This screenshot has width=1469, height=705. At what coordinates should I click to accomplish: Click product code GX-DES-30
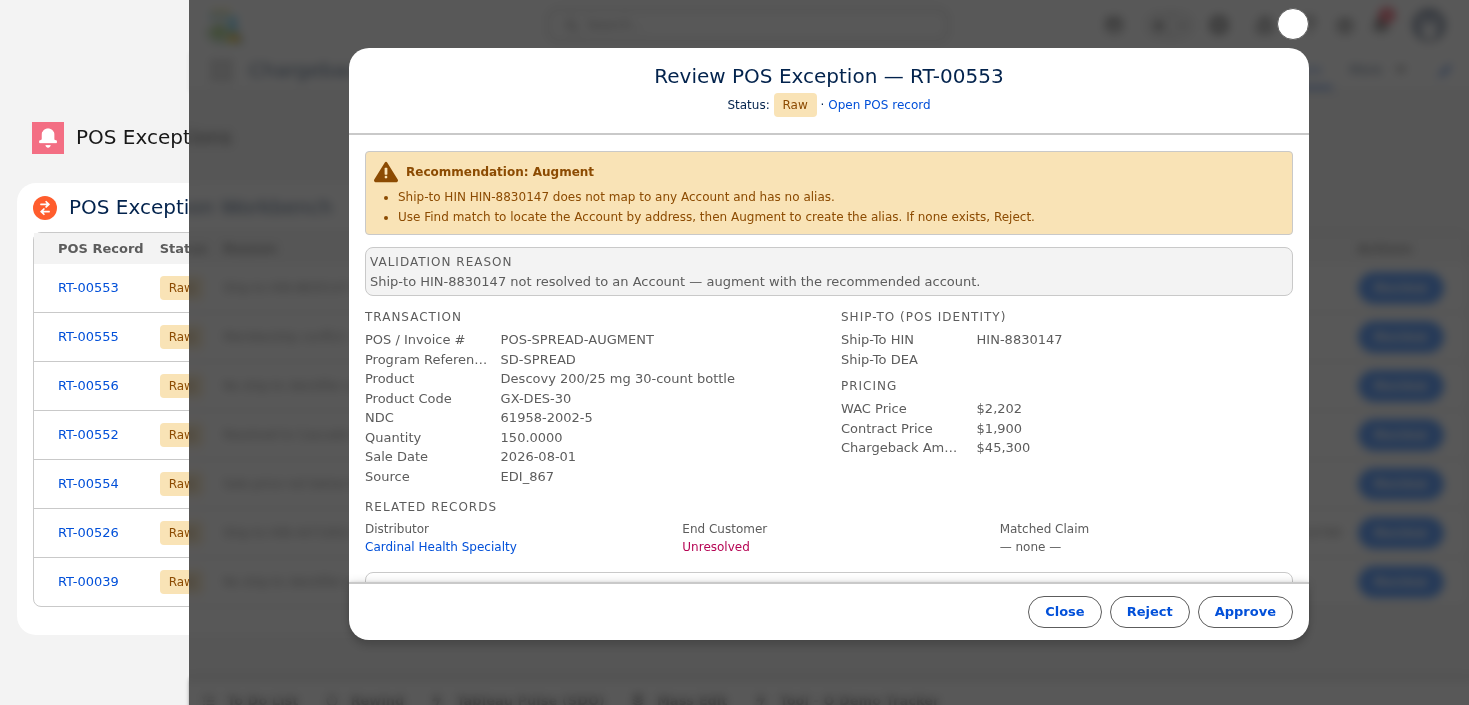point(536,399)
